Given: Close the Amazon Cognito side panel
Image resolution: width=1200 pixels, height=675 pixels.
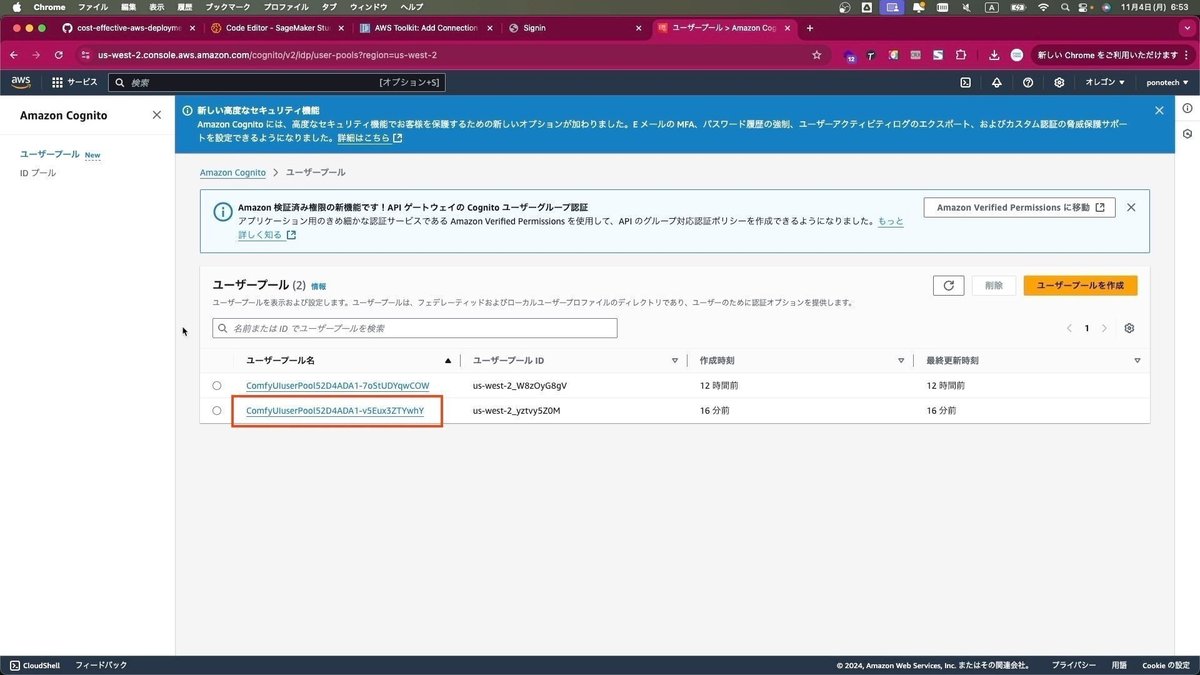Looking at the screenshot, I should (x=156, y=115).
